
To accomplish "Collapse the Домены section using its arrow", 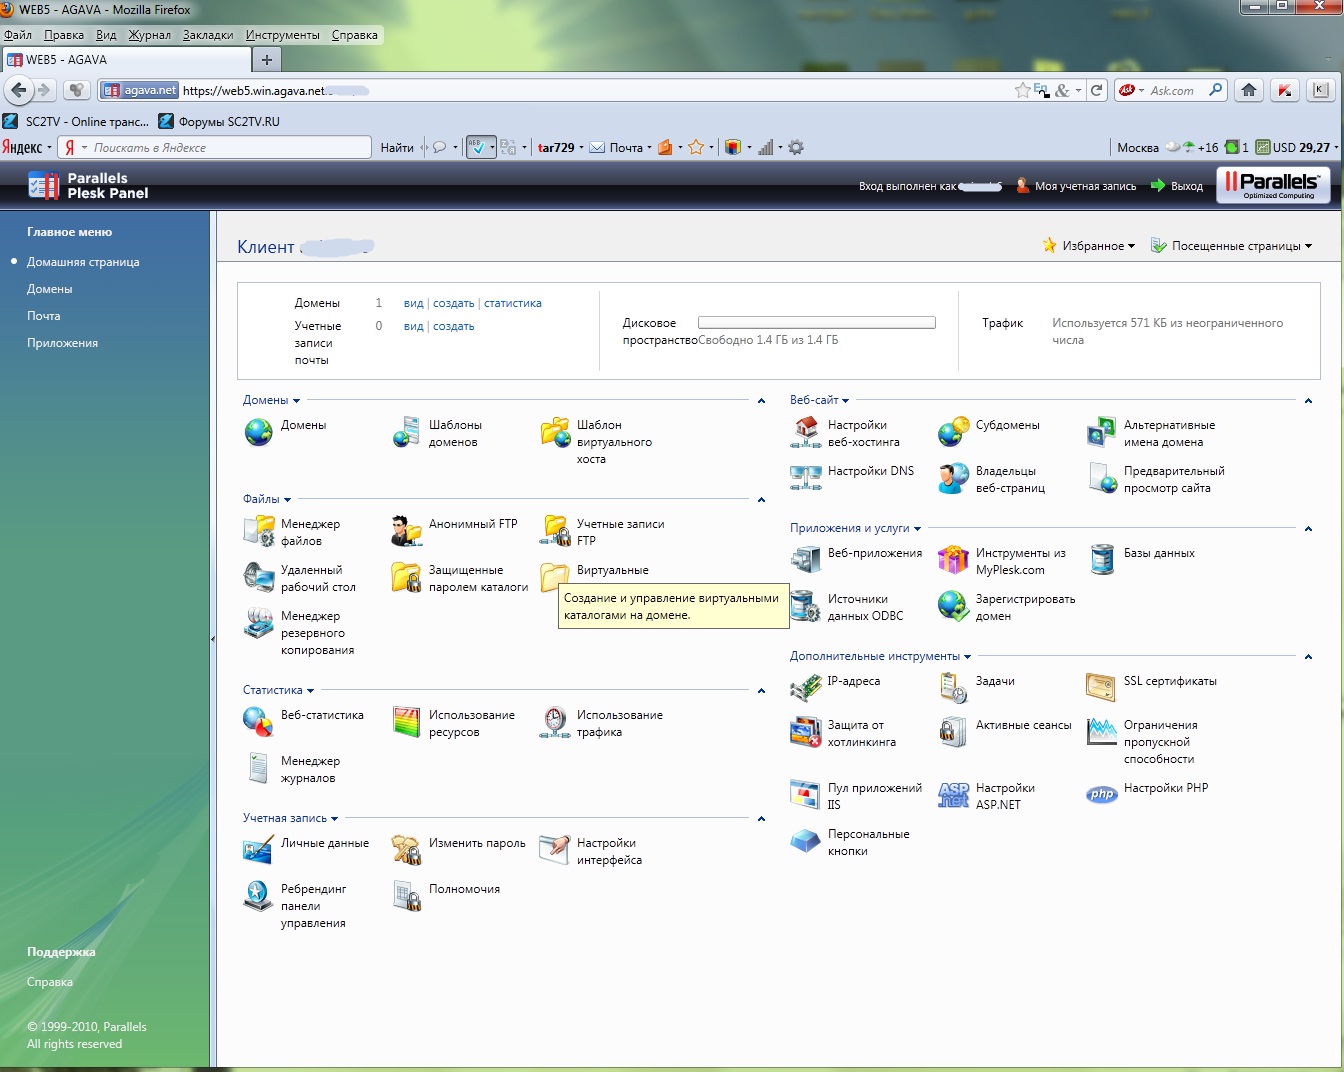I will (761, 401).
